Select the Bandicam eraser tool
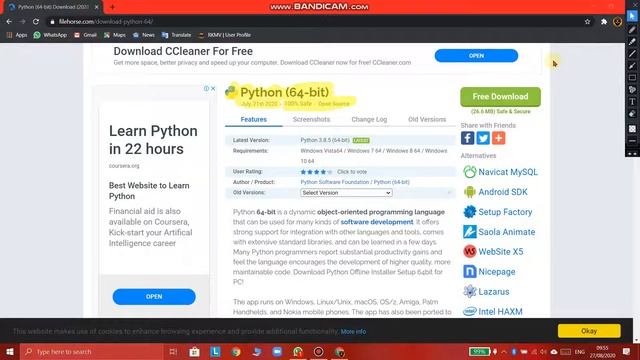The height and width of the screenshot is (360, 640). click(x=632, y=114)
